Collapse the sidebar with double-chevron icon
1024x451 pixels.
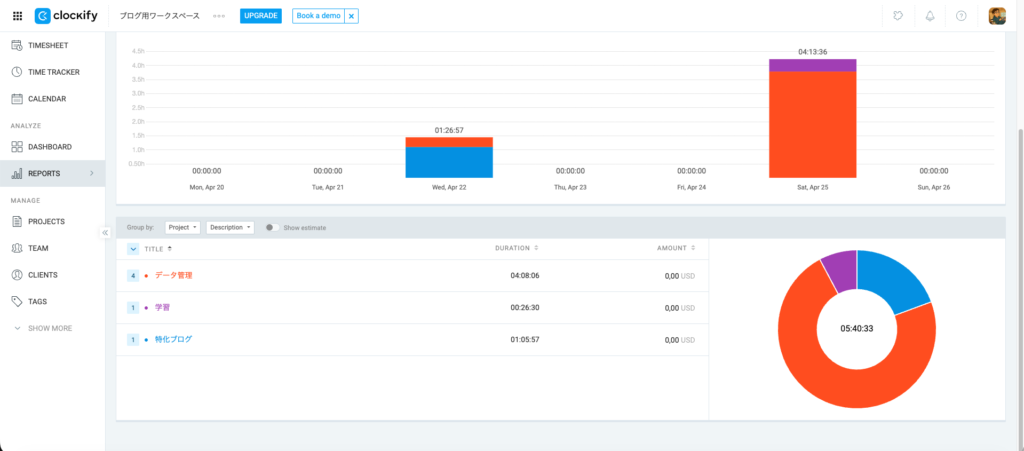point(105,232)
